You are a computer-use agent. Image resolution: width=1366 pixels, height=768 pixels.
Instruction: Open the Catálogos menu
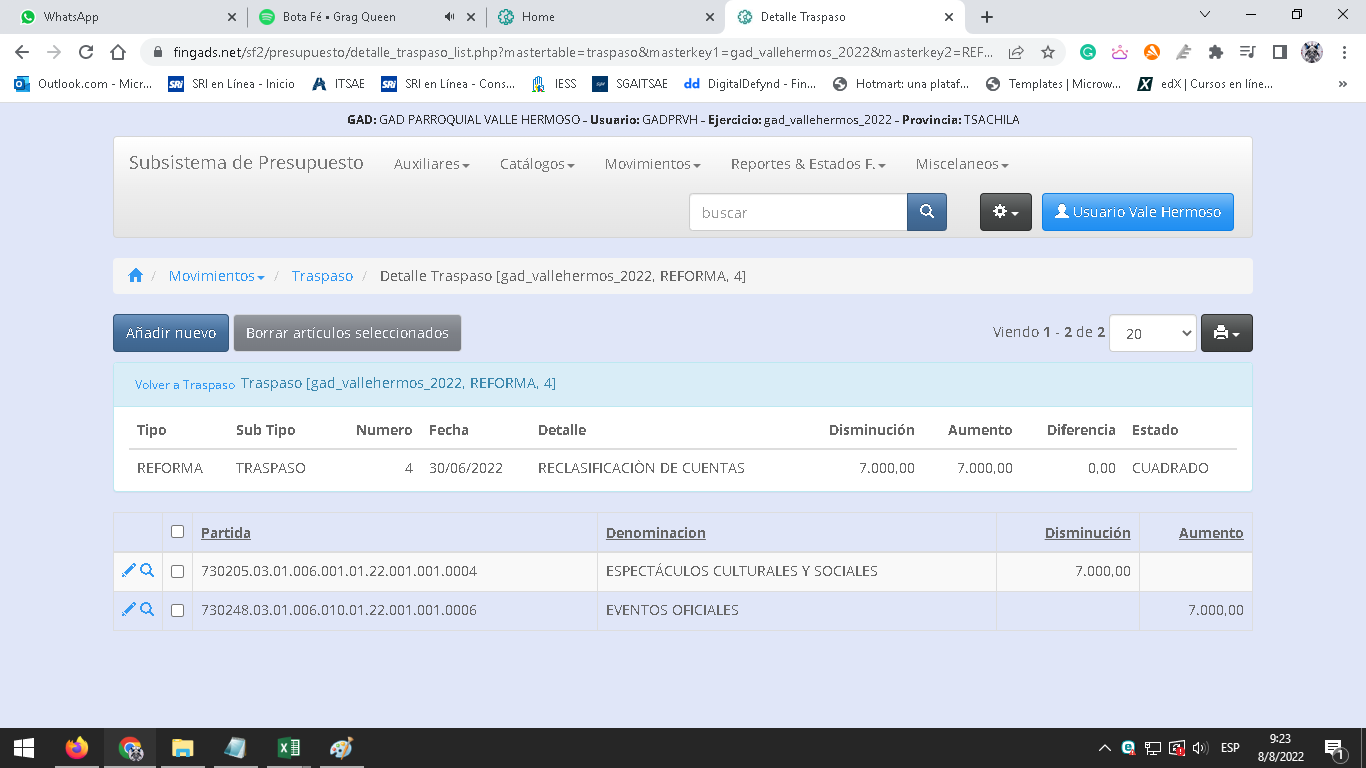[x=537, y=164]
